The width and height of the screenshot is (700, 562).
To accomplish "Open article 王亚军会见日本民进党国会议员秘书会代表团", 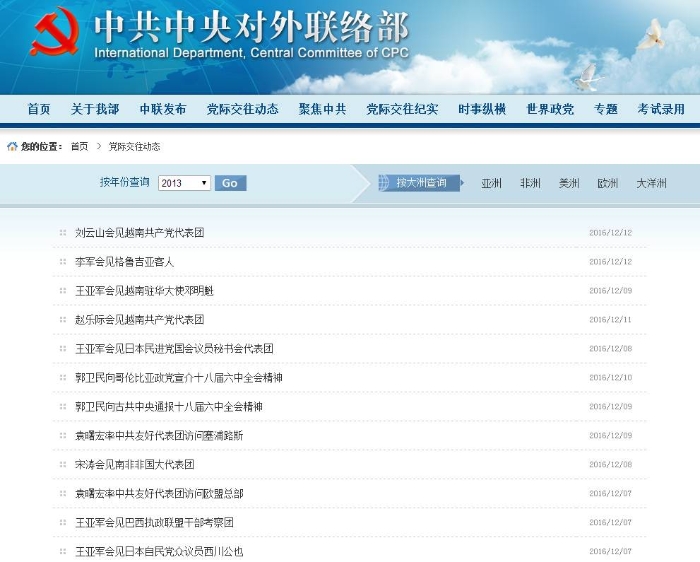I will point(174,349).
